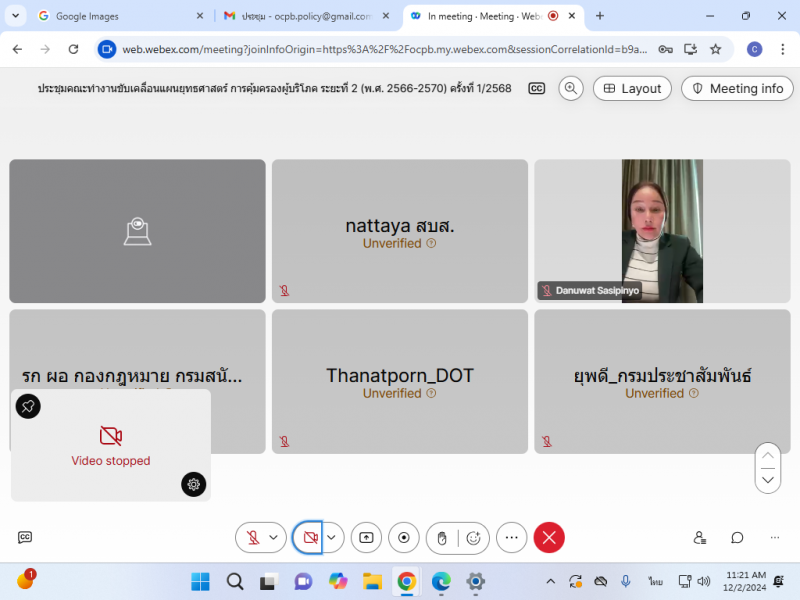Toggle the camera video button
This screenshot has height=600, width=800.
309,538
